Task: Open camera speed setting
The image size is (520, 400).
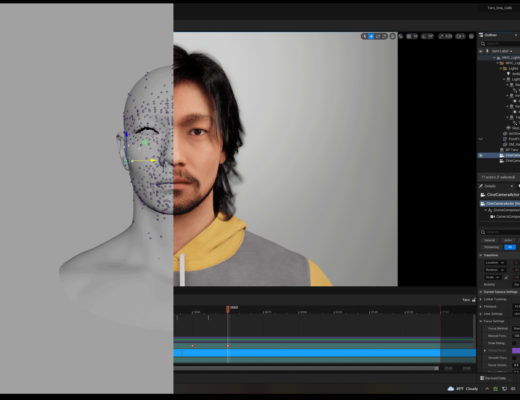Action: pos(460,36)
